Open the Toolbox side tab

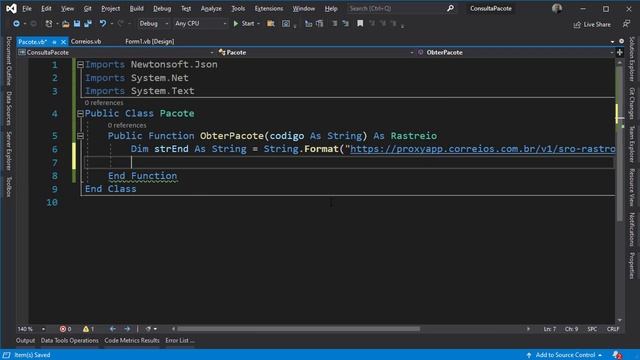(x=9, y=187)
